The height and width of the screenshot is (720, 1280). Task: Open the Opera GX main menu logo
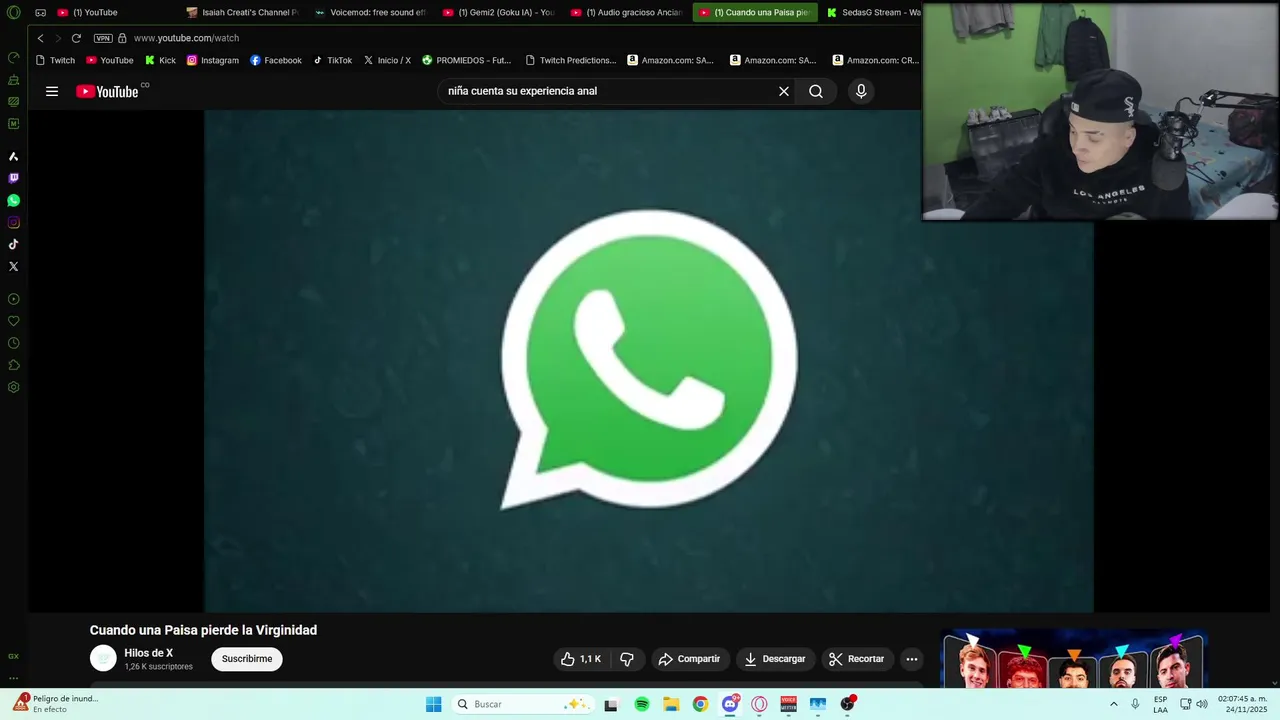(13, 13)
